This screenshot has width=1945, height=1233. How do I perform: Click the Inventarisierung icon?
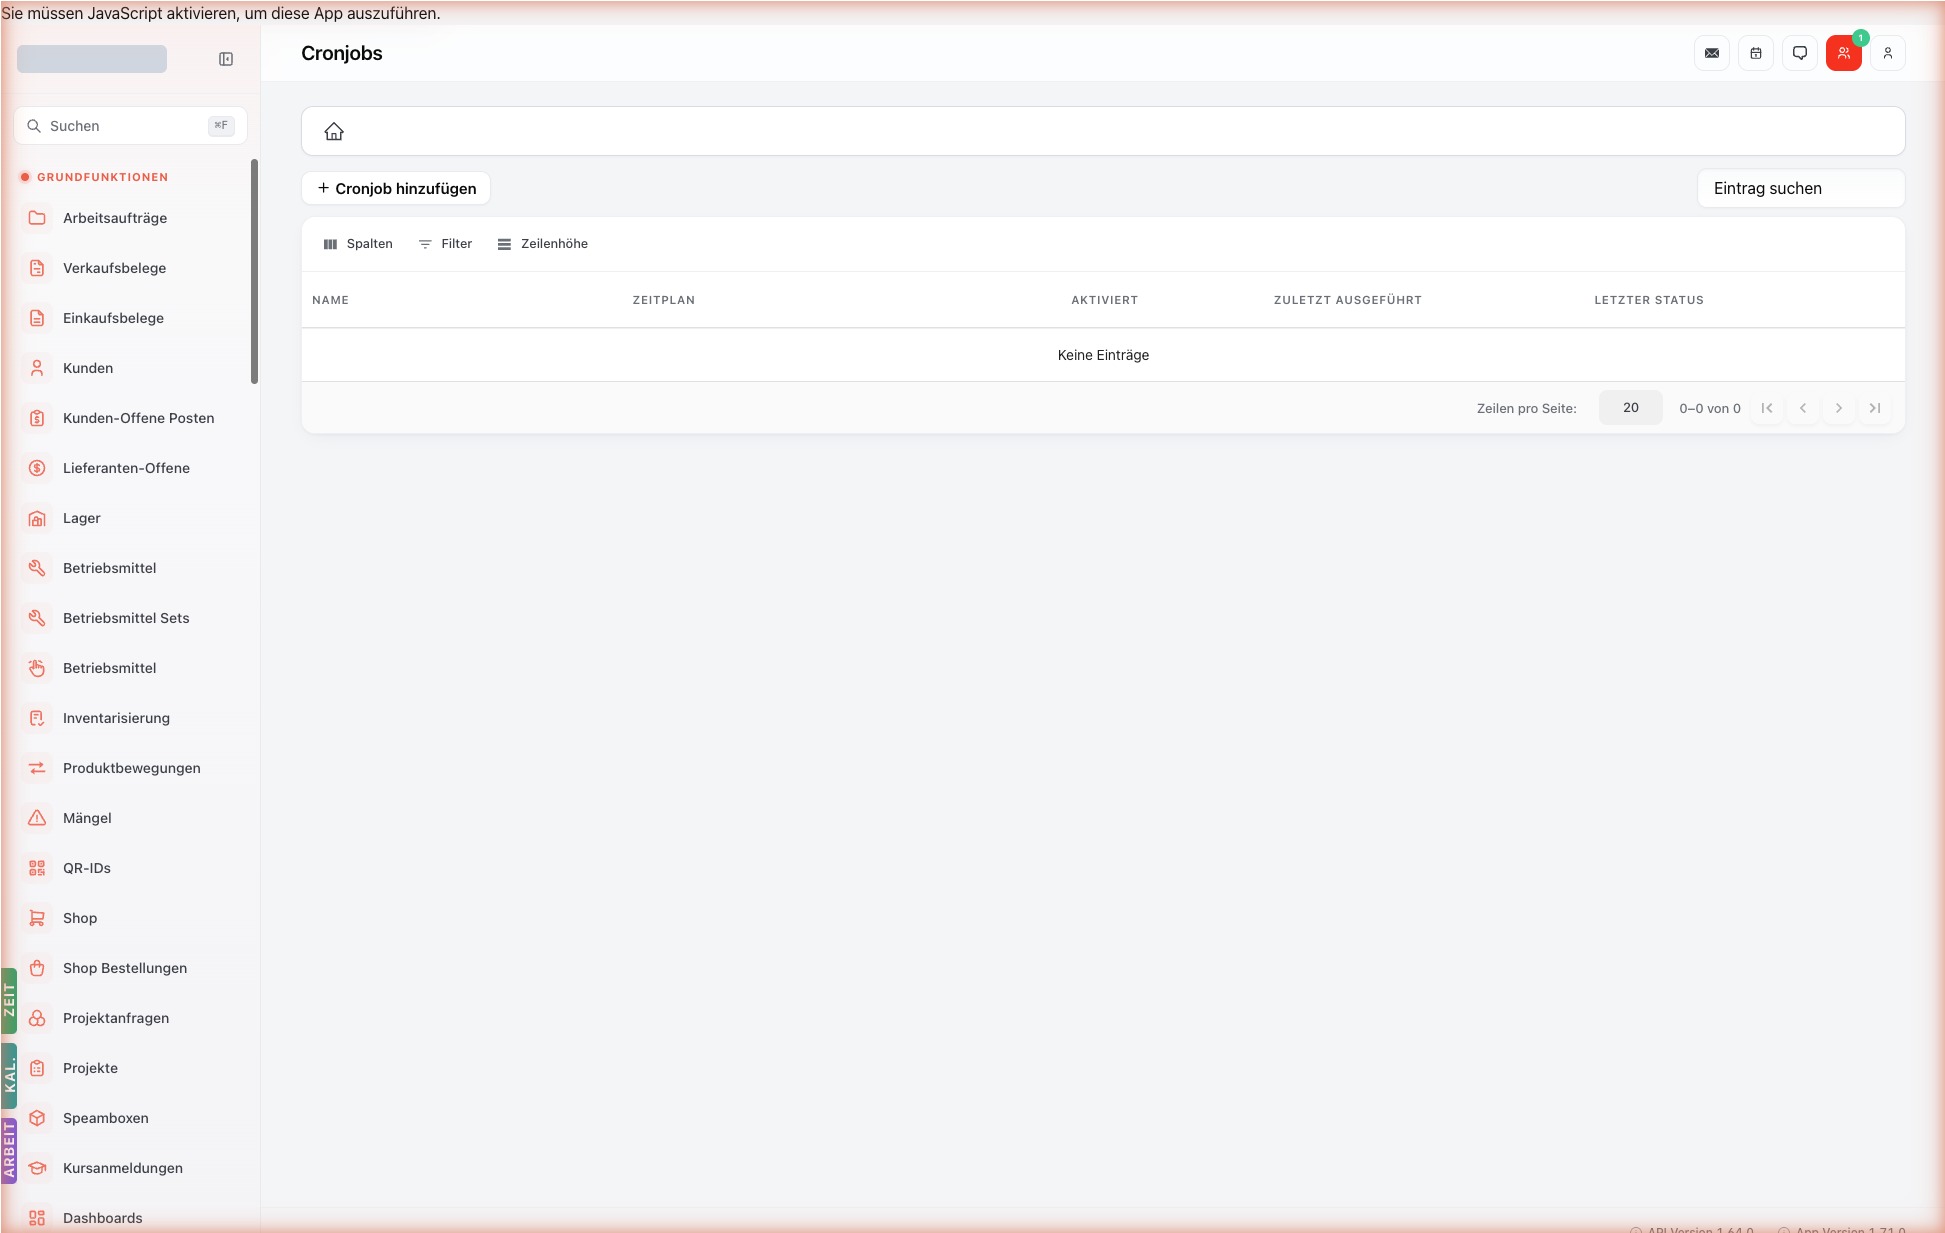(37, 718)
